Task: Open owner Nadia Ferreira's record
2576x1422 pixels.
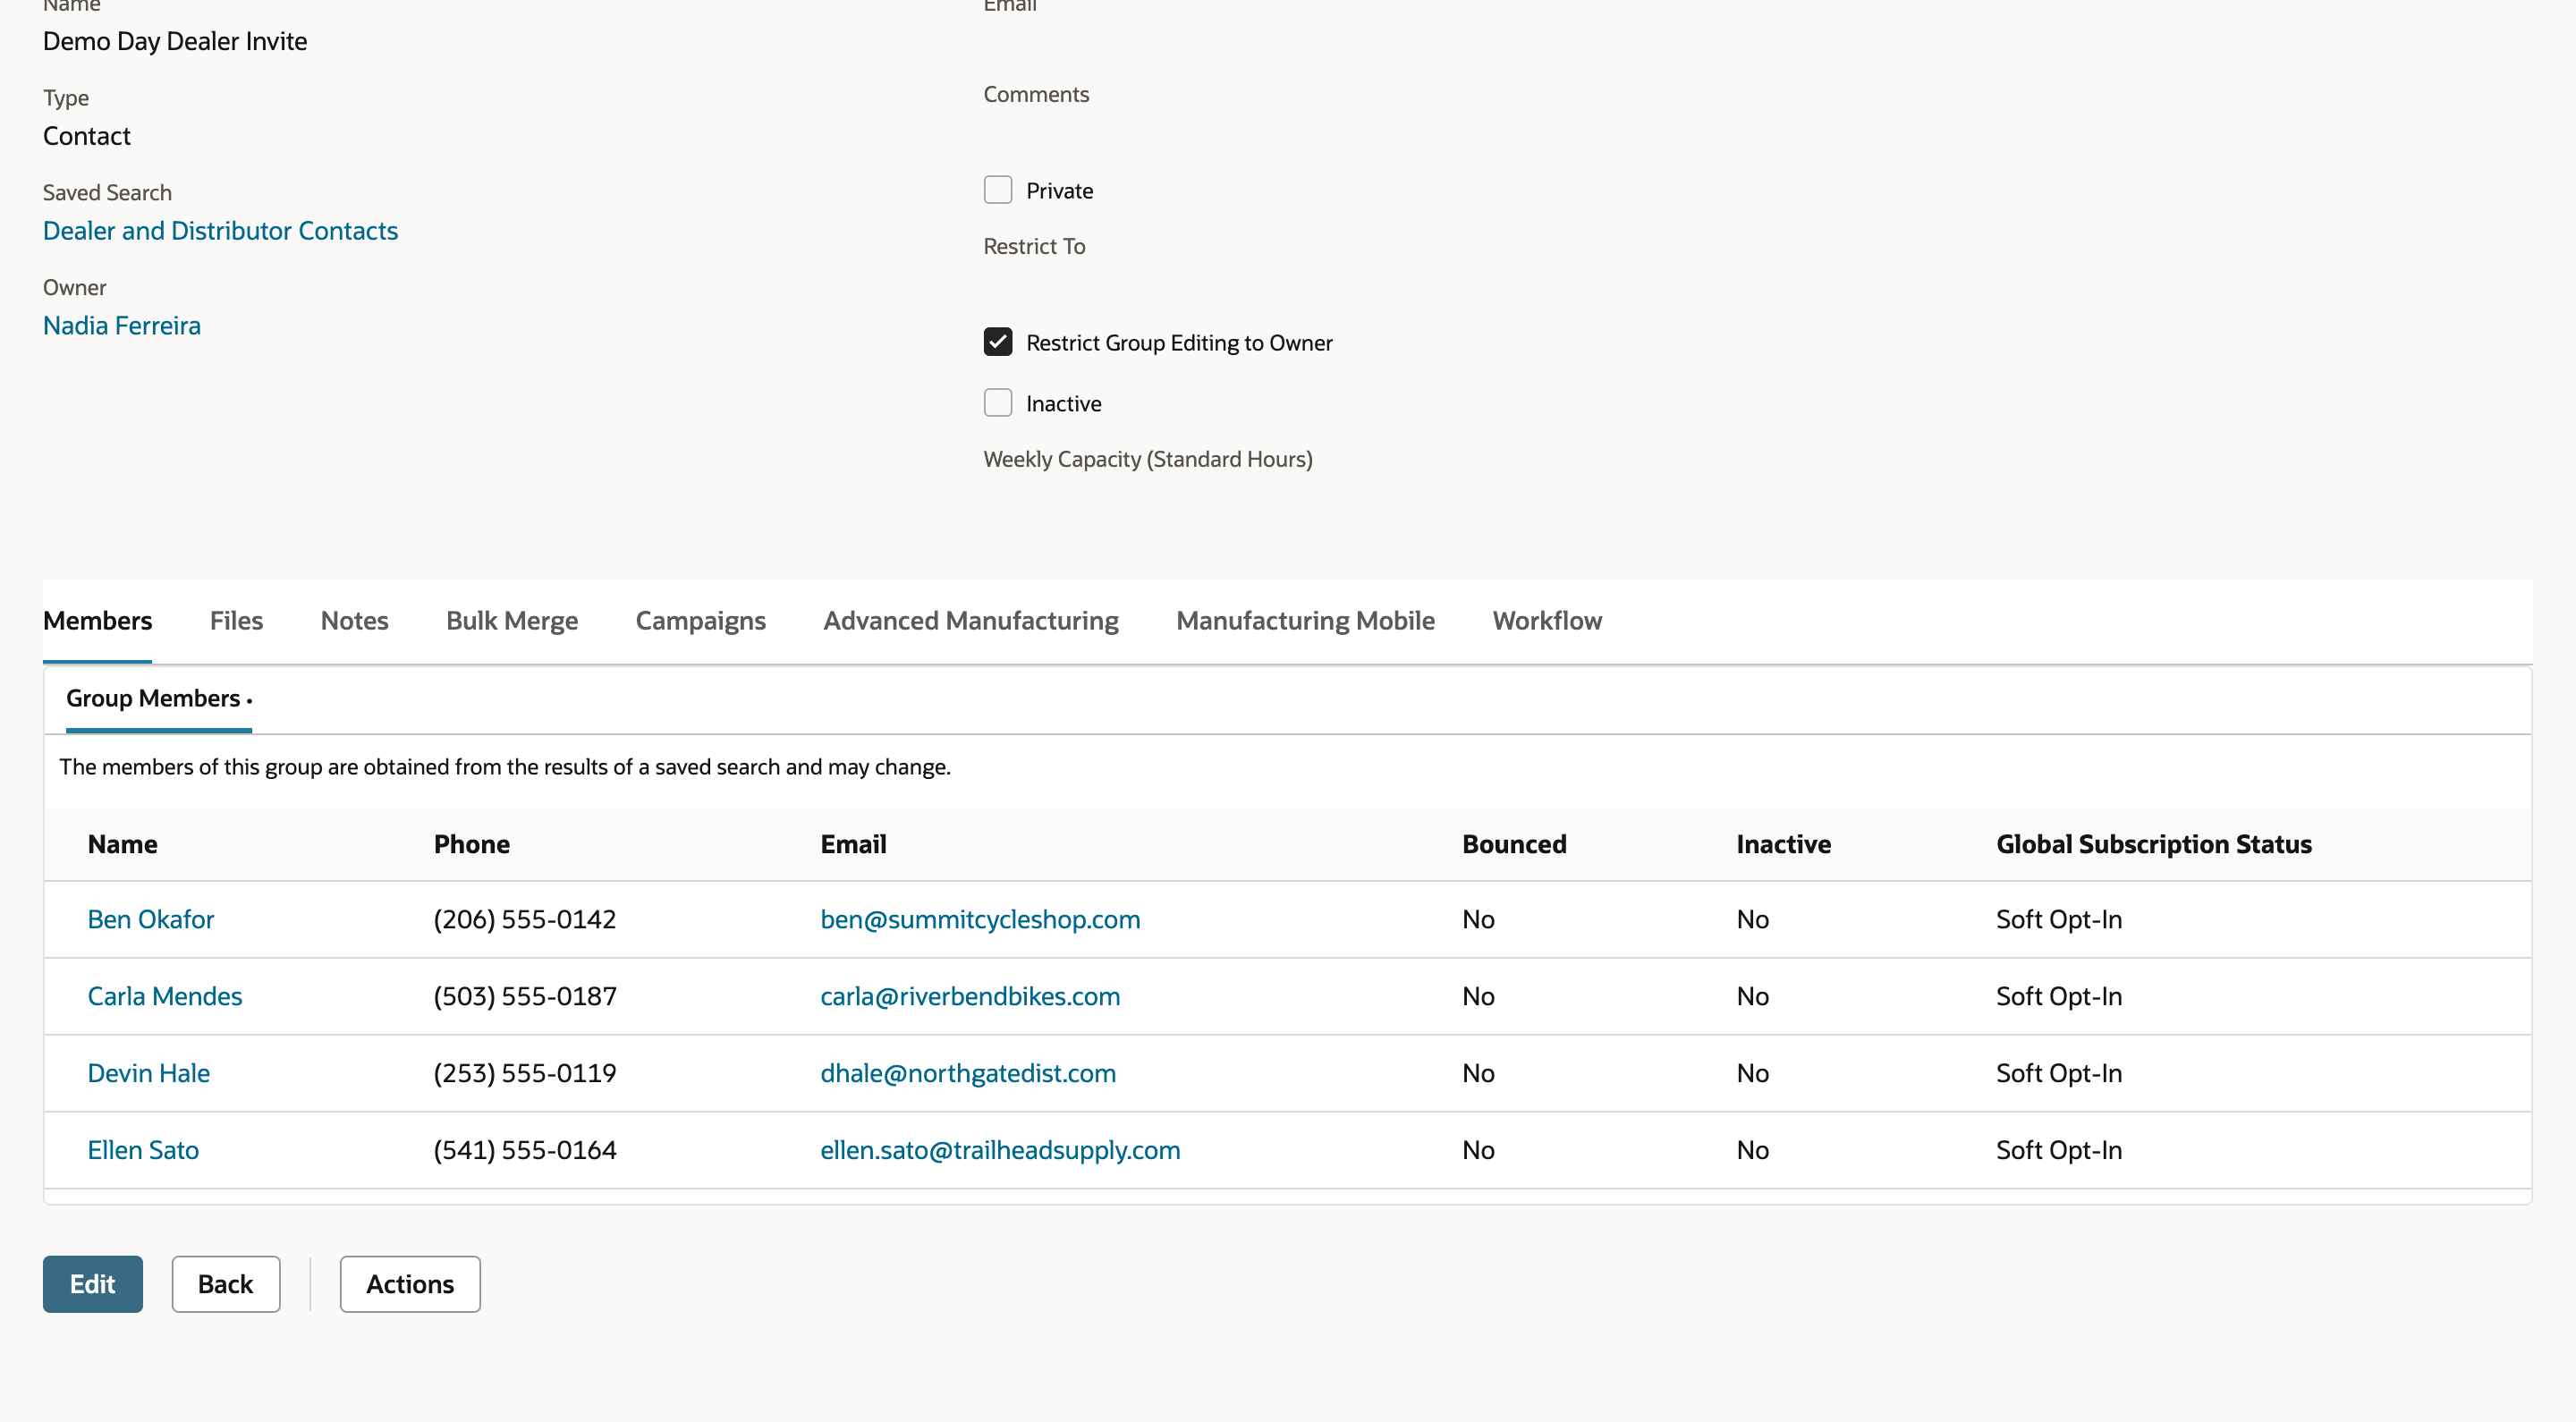Action: [x=122, y=325]
